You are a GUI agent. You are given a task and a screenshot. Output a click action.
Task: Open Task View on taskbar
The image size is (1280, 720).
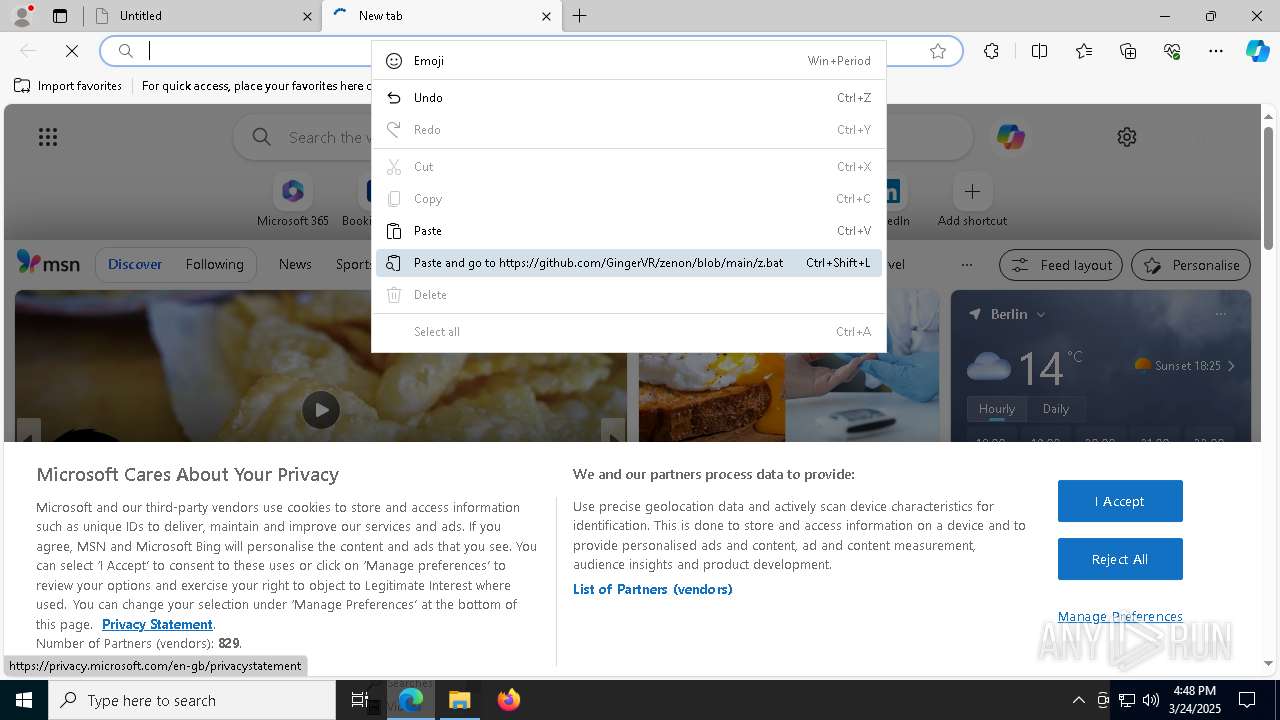click(360, 700)
